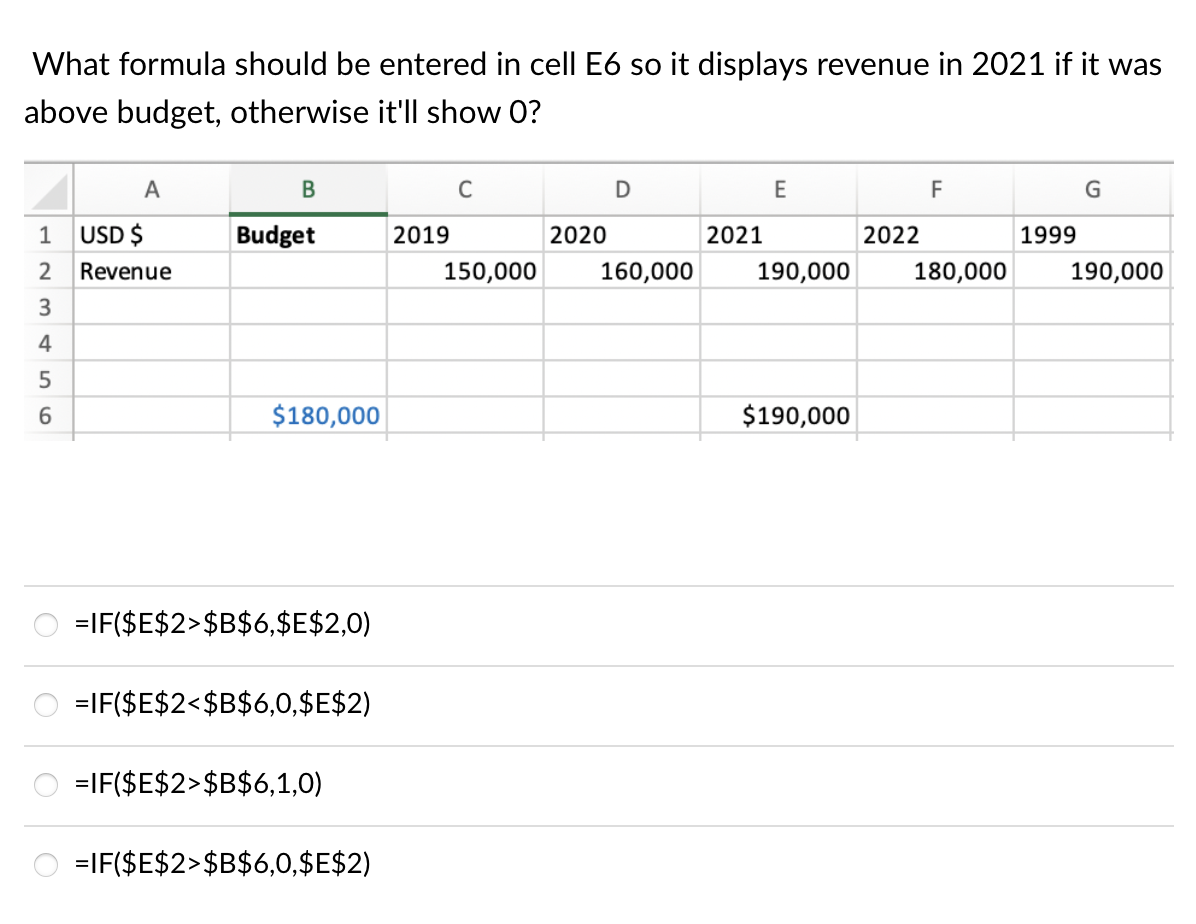This screenshot has height=924, width=1196.
Task: Select the radio button for =IF($E$2>$B$6,0,$E$2)
Action: click(45, 864)
